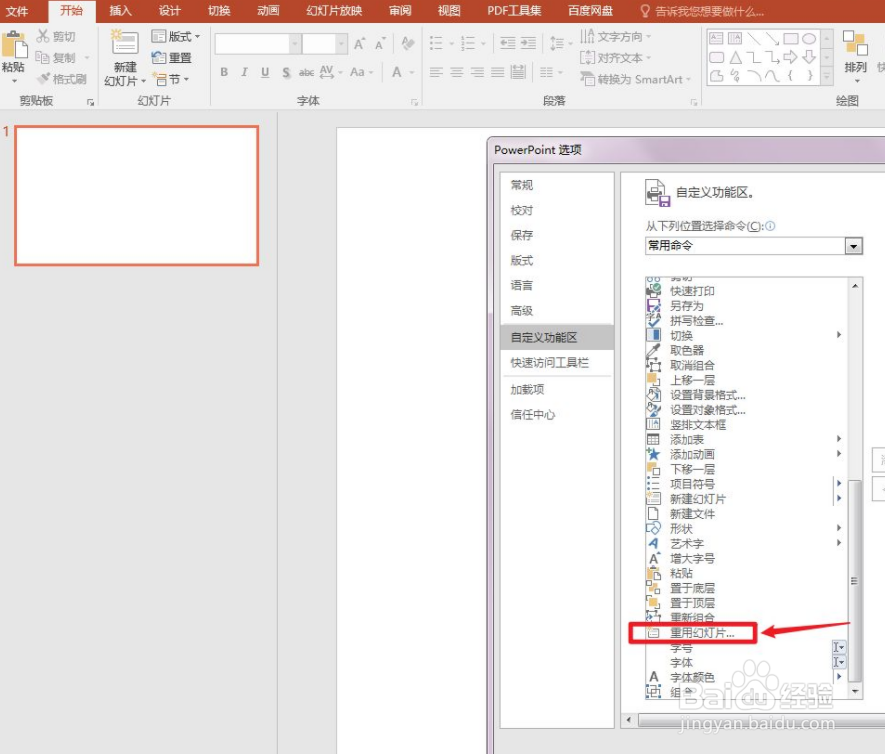Select the right arrow shape in gallery
Screen dimensions: 885x754
point(790,57)
